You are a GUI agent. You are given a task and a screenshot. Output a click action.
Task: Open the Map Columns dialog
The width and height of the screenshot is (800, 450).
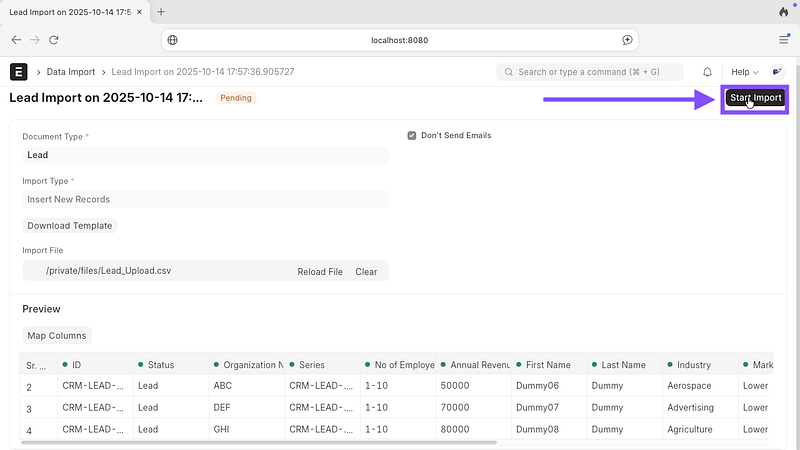coord(57,335)
